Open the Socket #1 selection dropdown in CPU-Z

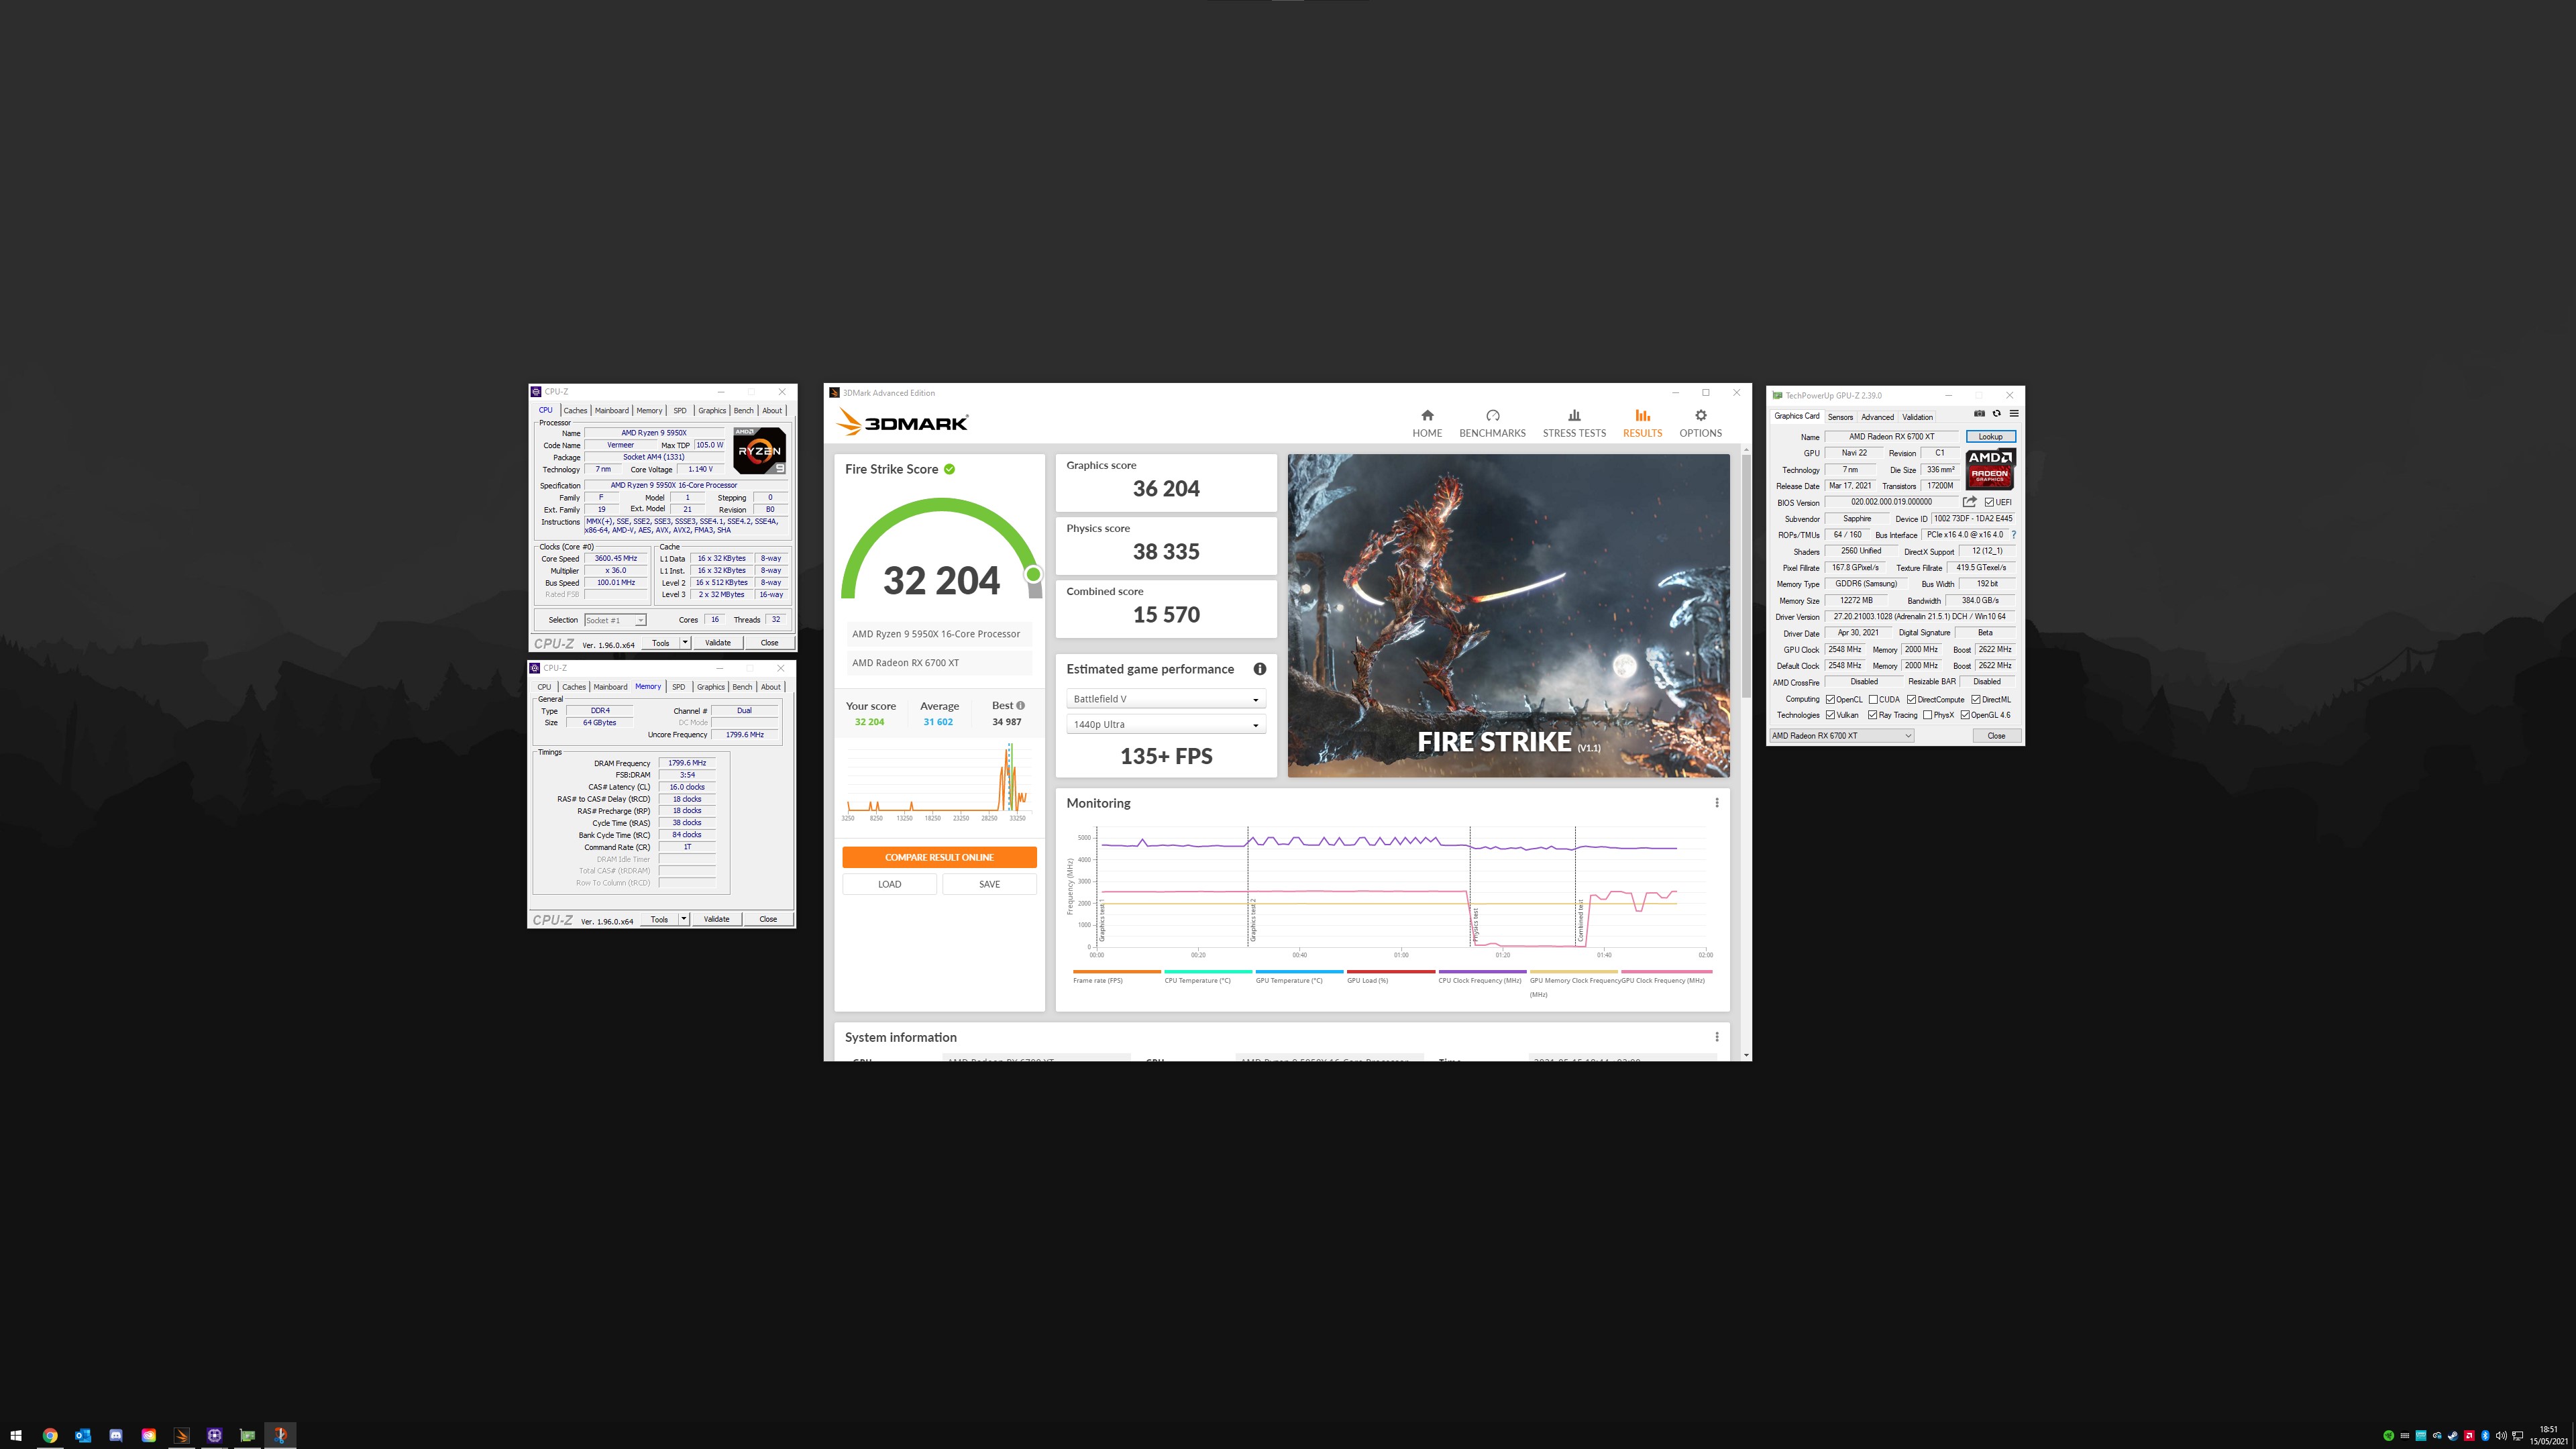615,620
